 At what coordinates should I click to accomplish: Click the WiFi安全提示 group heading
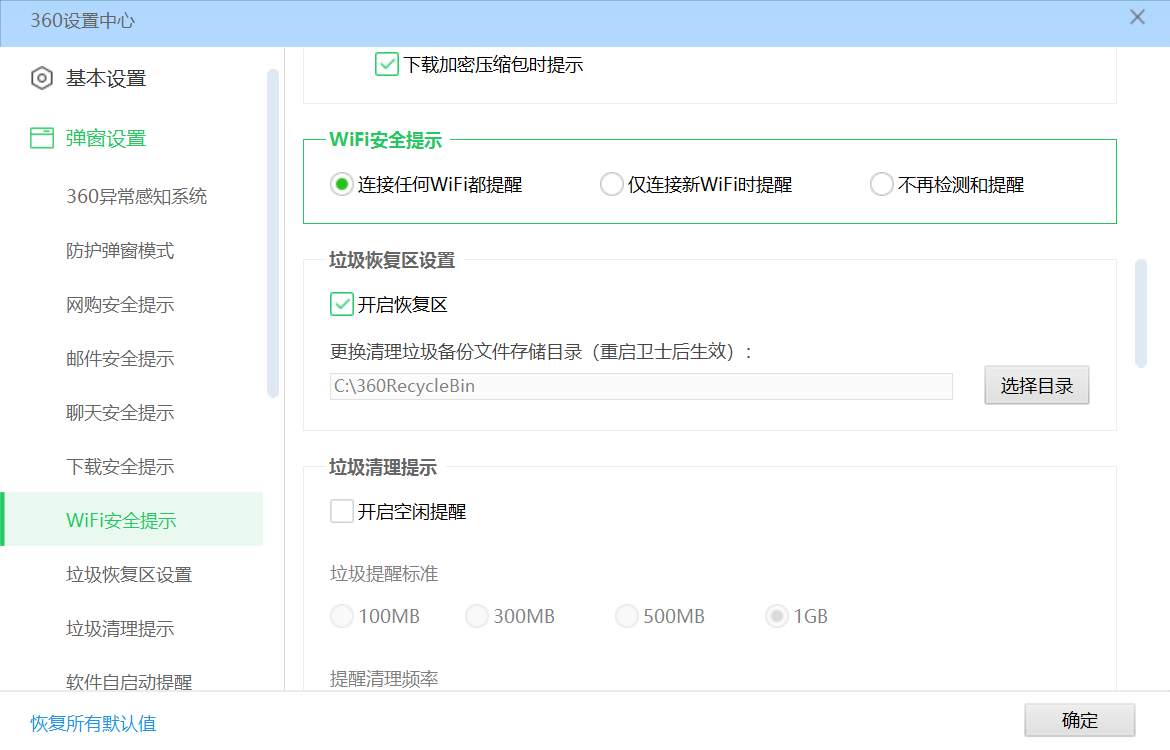[386, 140]
